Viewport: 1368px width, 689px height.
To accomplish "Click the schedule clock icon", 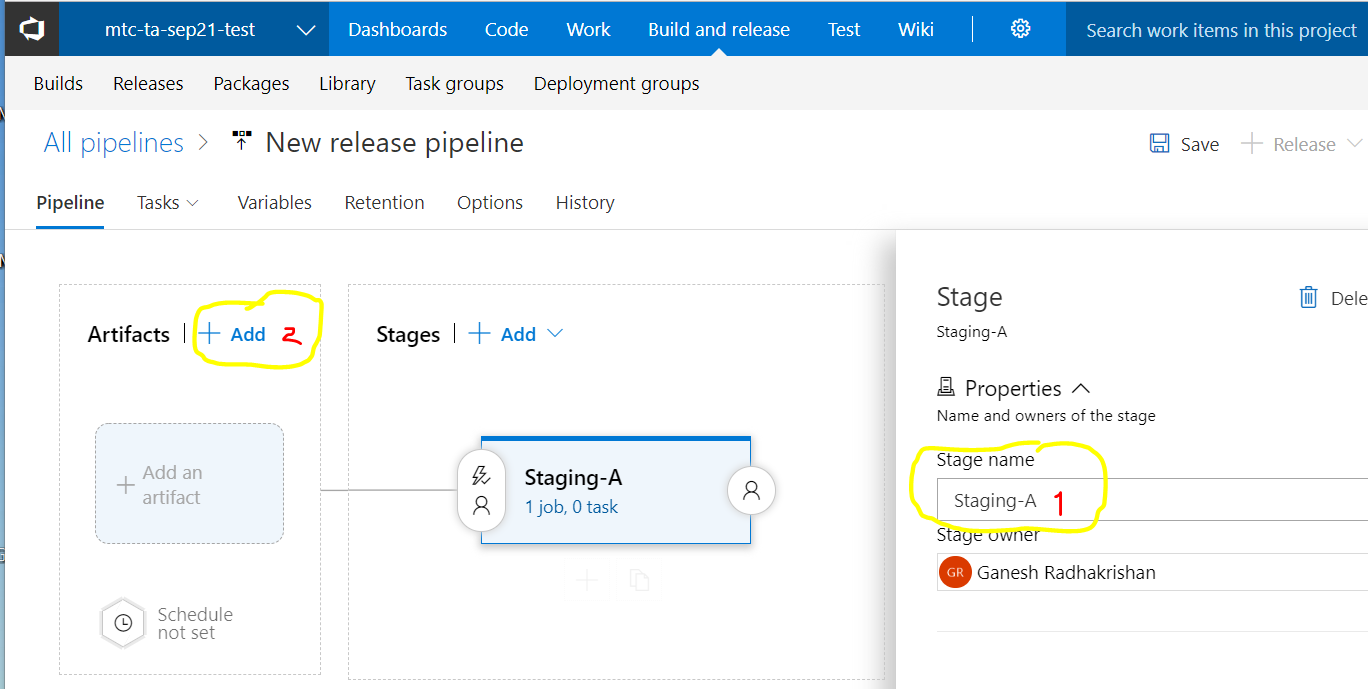I will coord(123,623).
